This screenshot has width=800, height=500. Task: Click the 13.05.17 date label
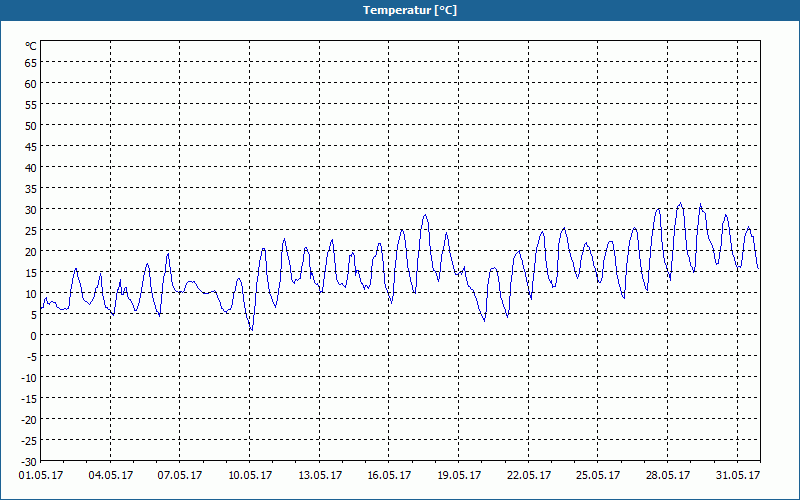320,476
